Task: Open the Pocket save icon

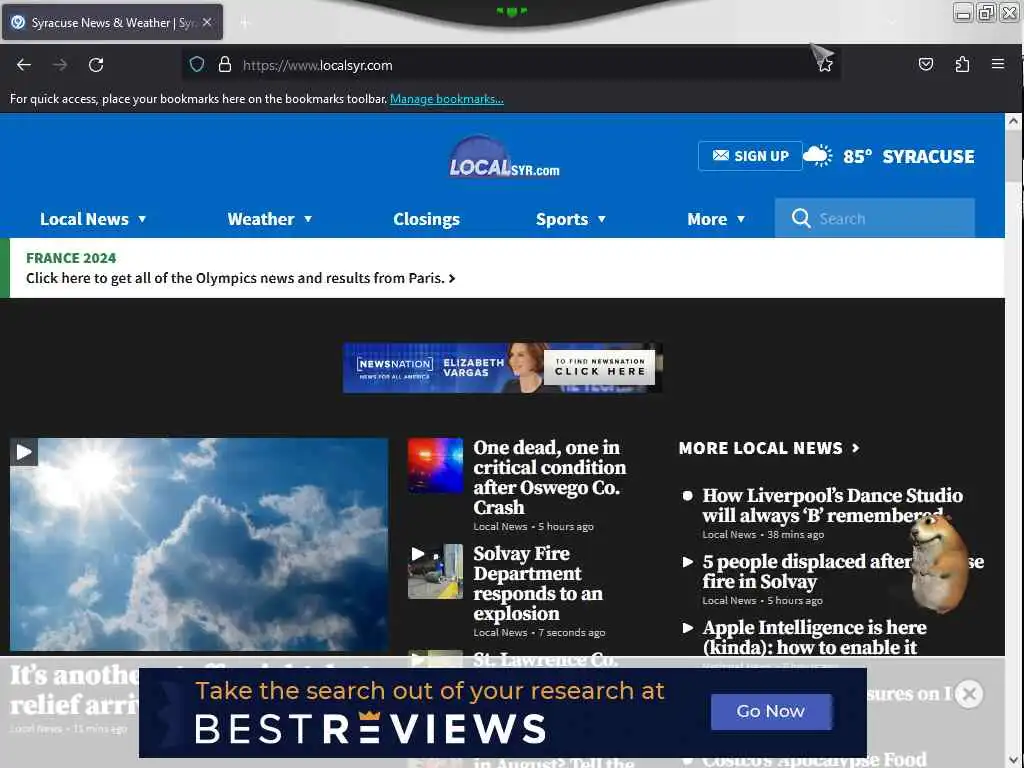Action: [925, 64]
